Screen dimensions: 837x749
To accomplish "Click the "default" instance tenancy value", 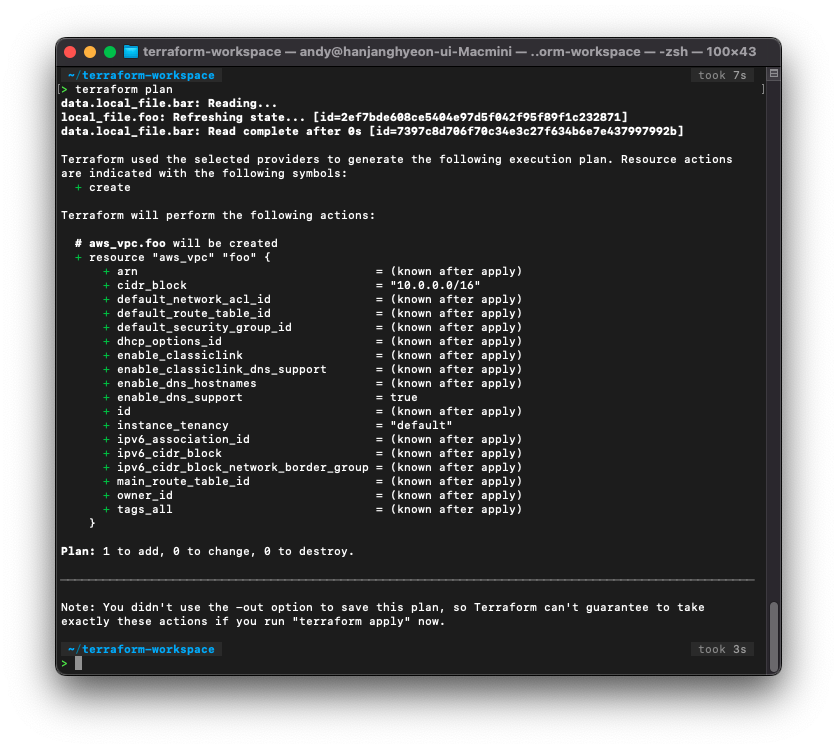I will click(x=421, y=425).
